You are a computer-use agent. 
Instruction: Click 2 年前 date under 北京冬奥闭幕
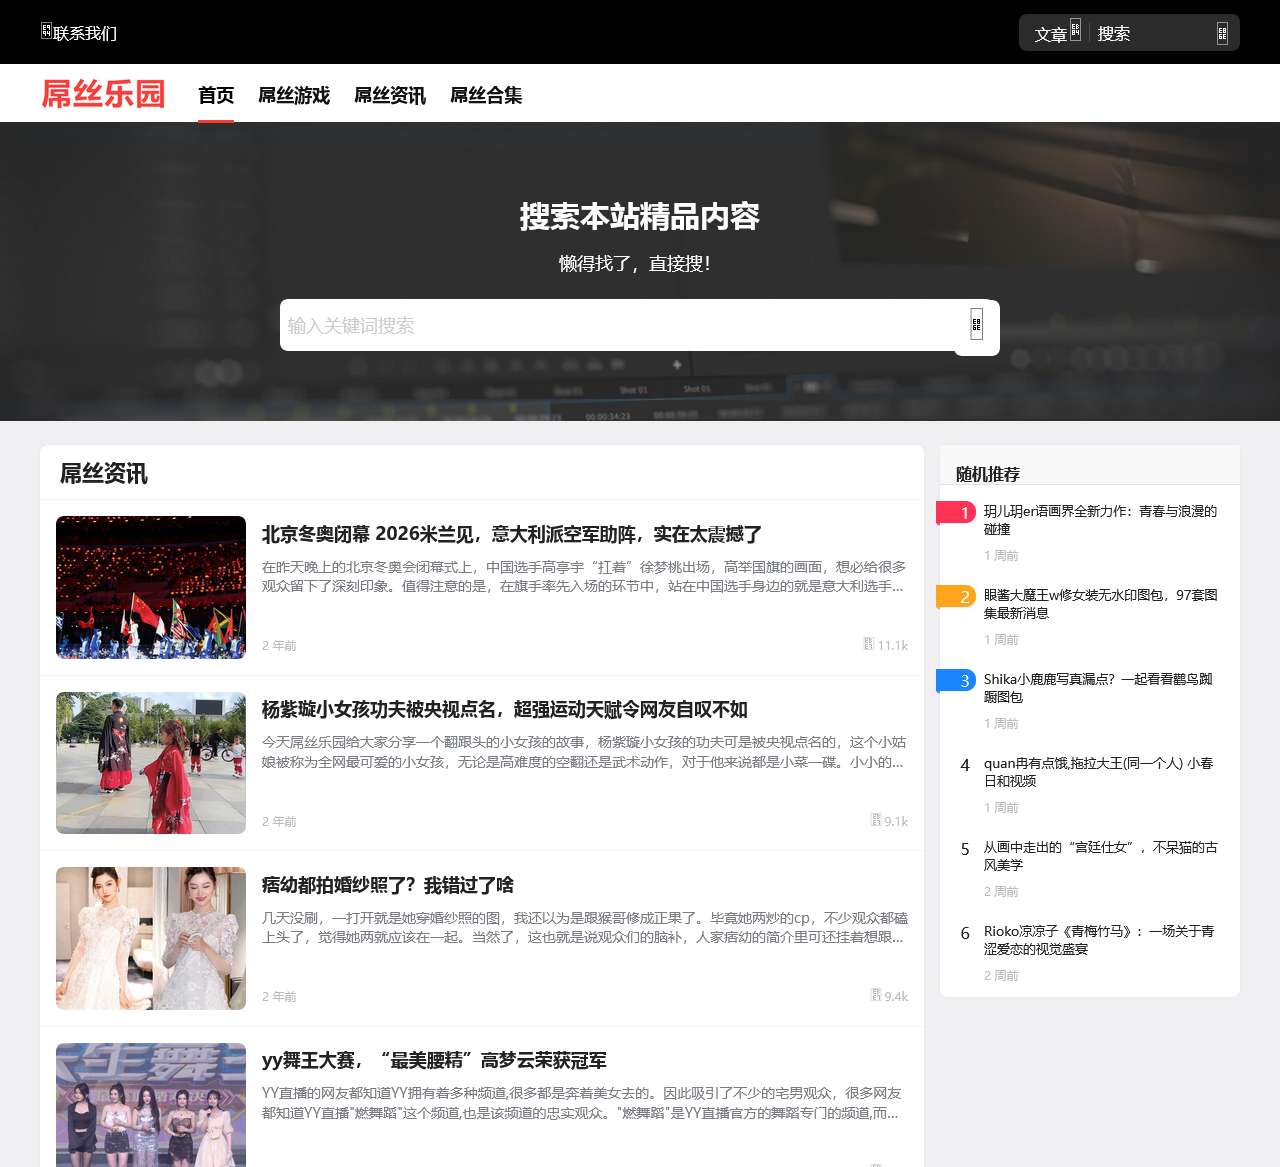click(x=279, y=645)
